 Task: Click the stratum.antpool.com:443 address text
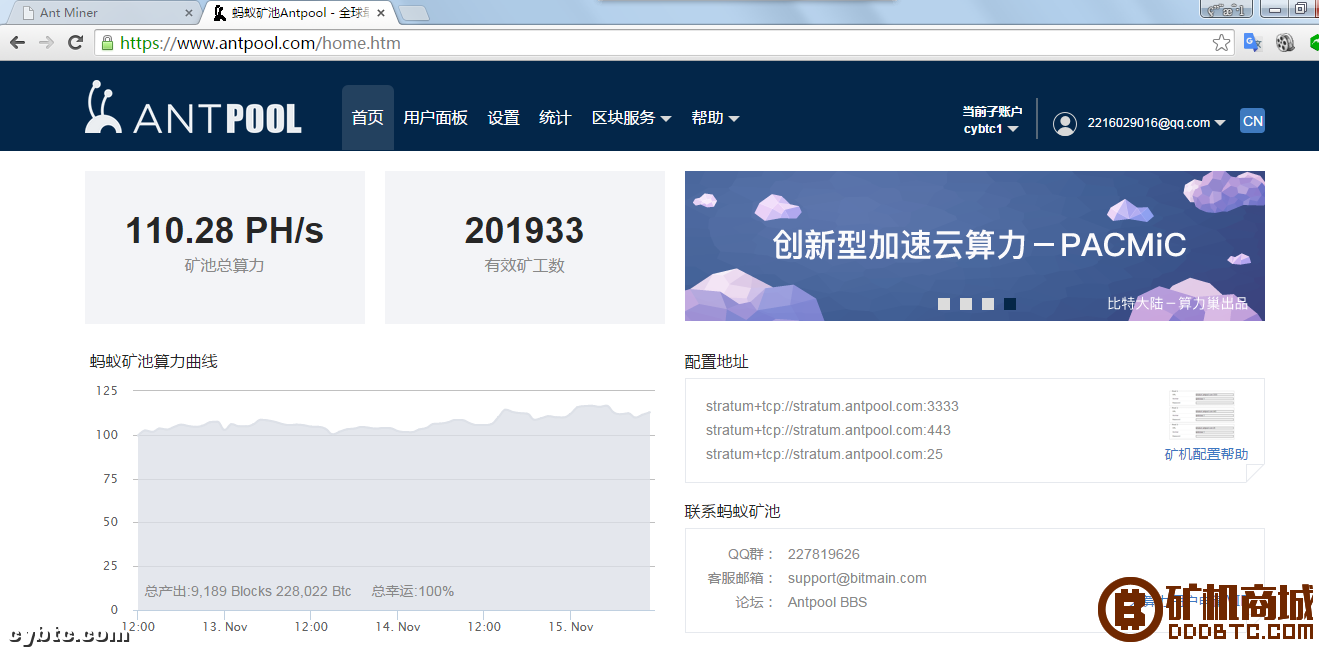828,430
